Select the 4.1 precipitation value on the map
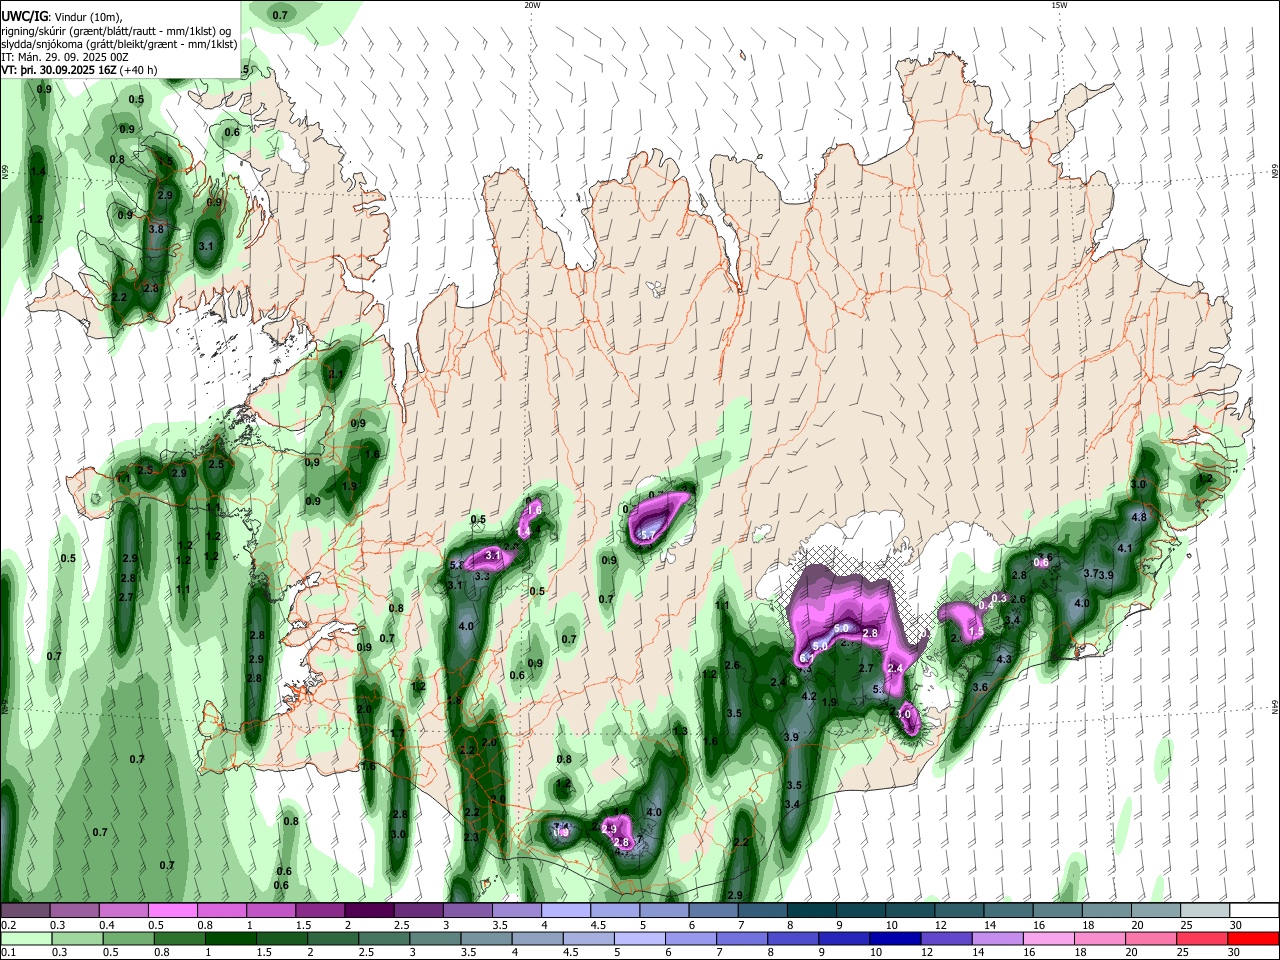 (x=1125, y=548)
